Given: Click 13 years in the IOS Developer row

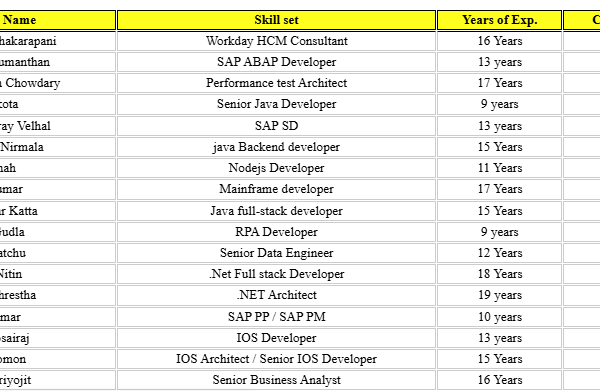Looking at the screenshot, I should 500,338.
